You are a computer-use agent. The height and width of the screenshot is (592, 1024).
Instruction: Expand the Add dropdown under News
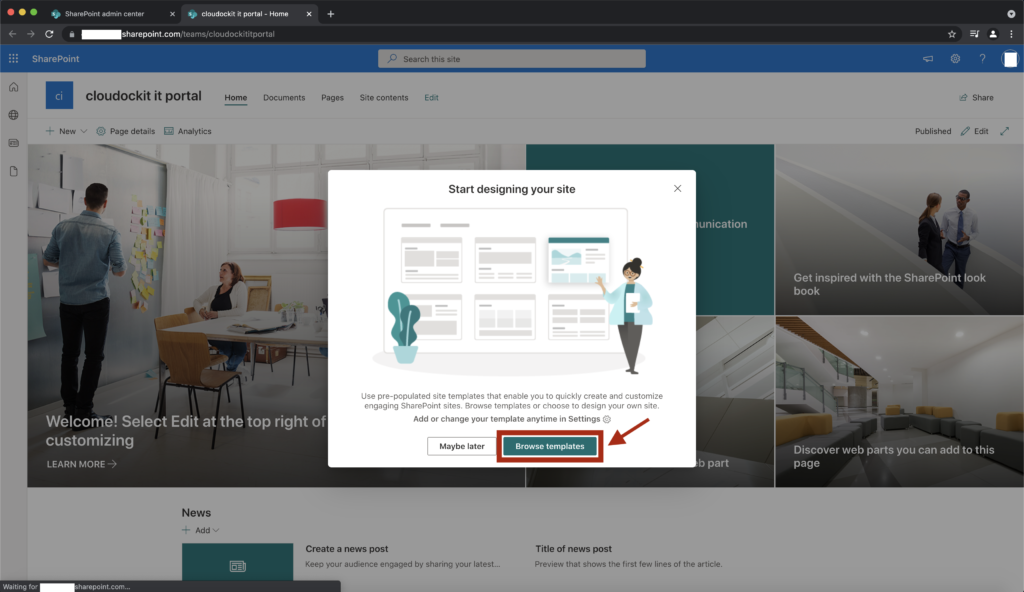point(201,531)
